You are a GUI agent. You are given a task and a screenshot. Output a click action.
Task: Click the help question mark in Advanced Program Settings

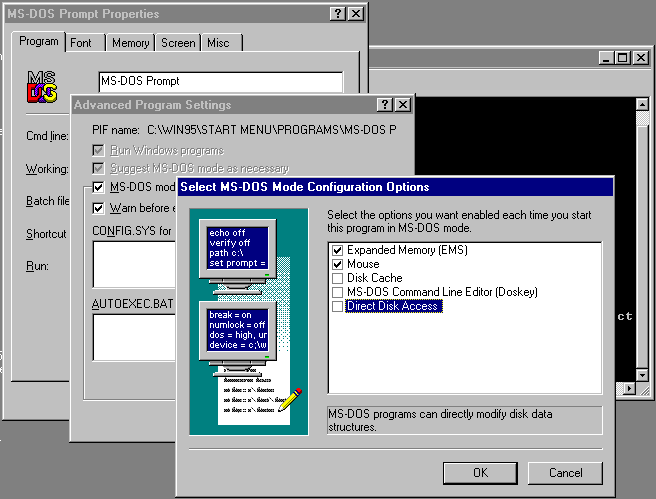click(384, 105)
